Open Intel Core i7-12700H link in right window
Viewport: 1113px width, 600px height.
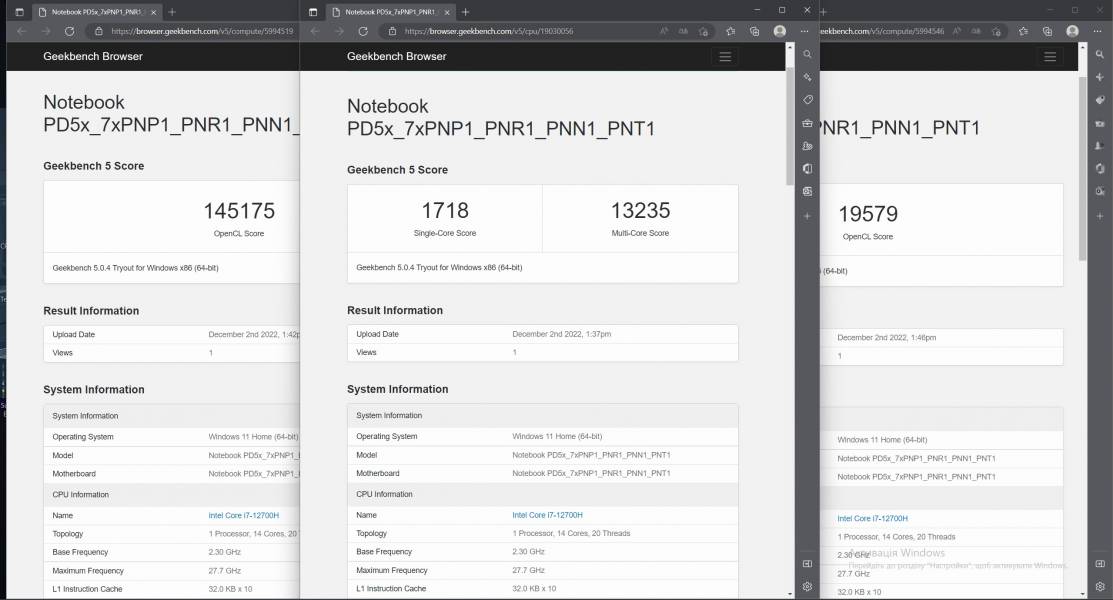pyautogui.click(x=872, y=518)
